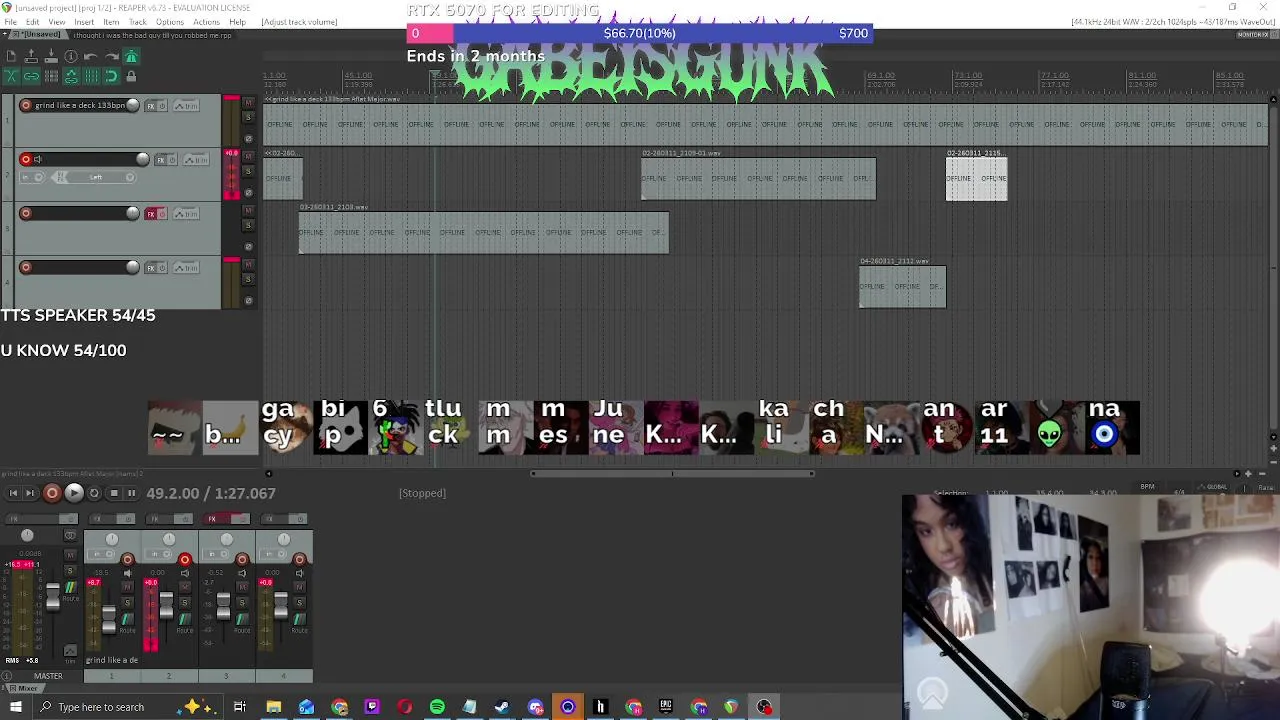This screenshot has width=1280, height=720.
Task: Click track 1 volume knob
Action: point(132,105)
